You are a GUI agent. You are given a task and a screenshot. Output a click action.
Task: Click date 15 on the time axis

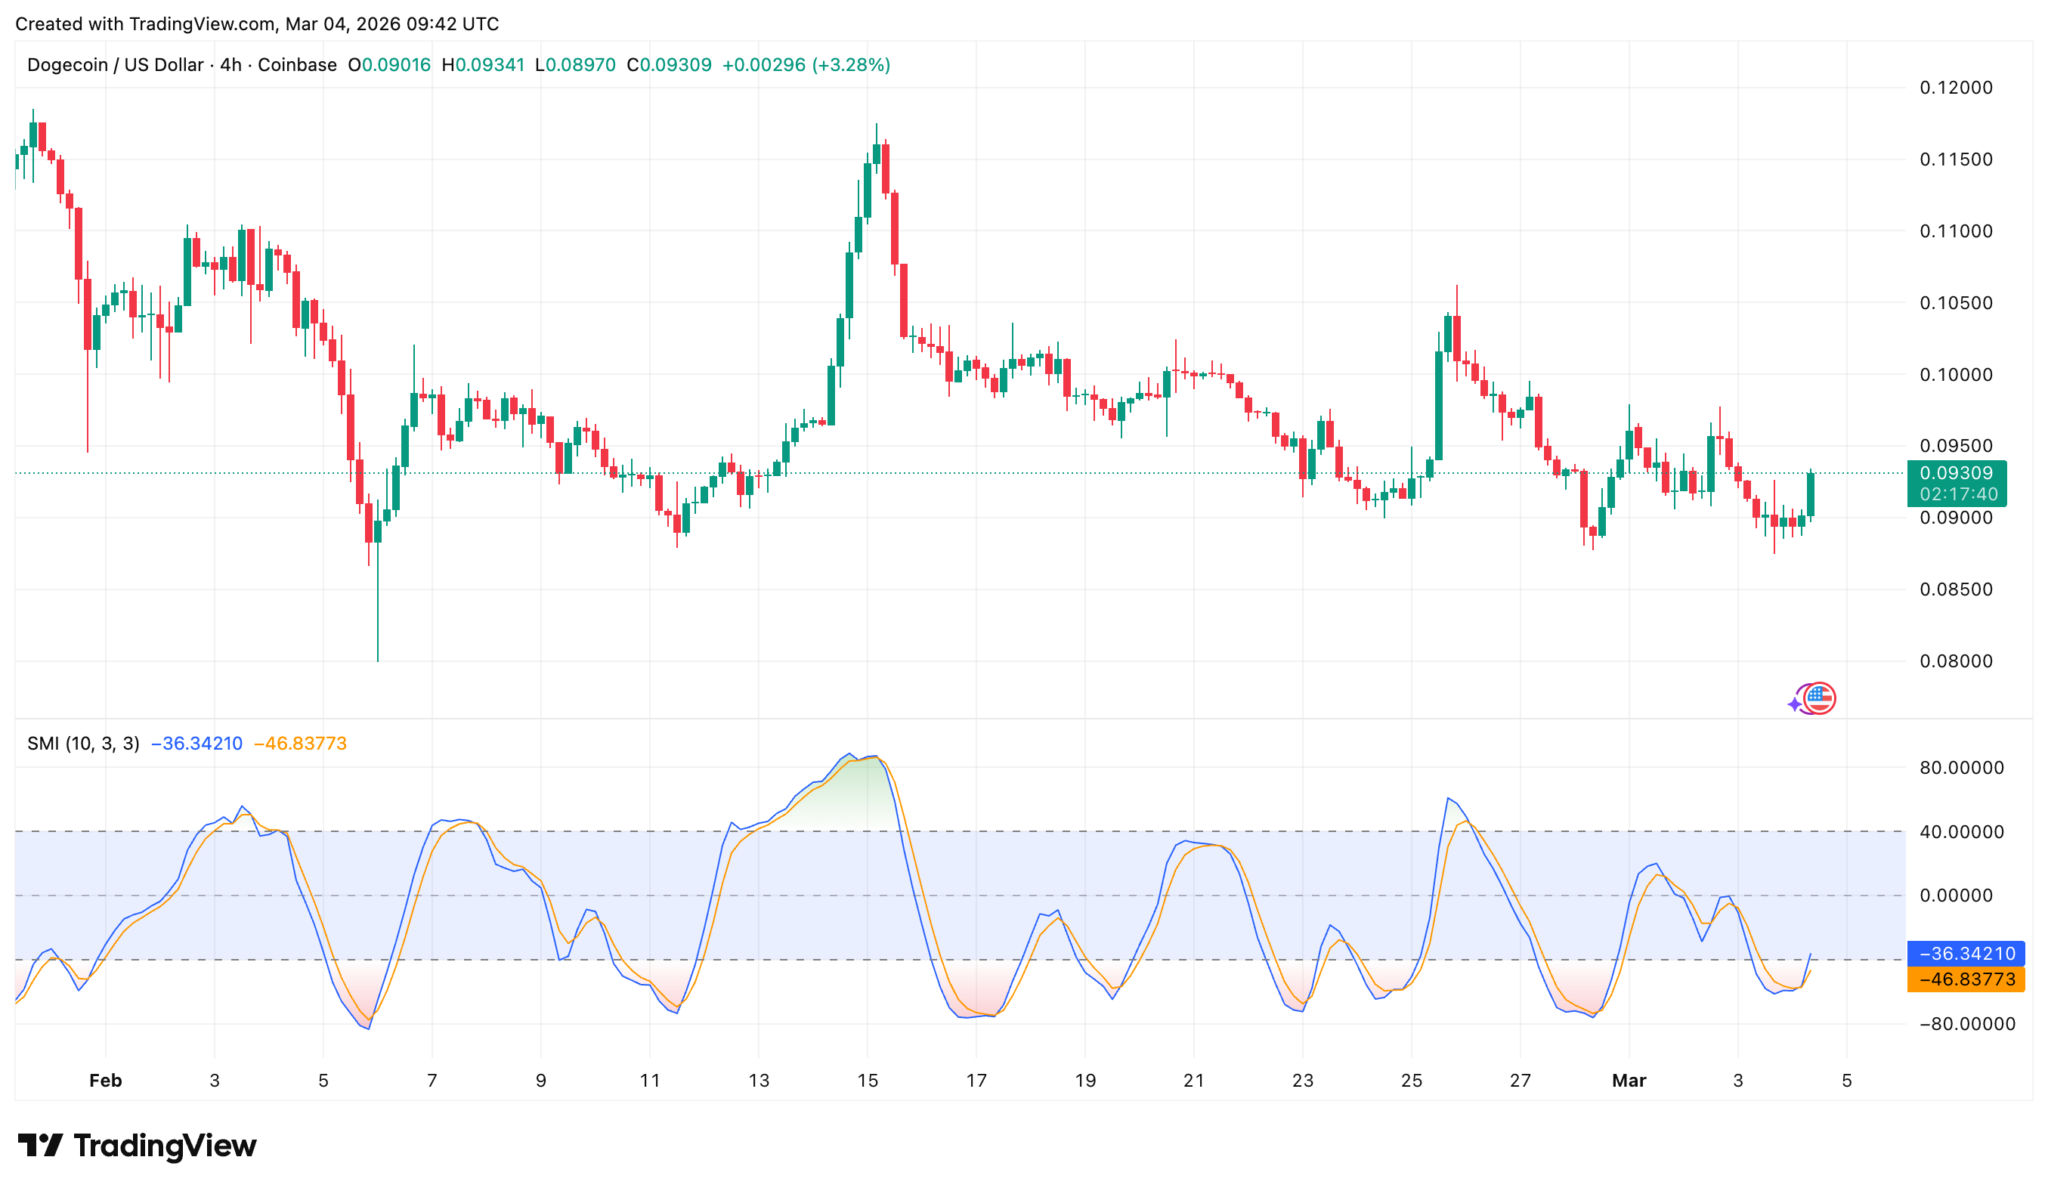868,1081
